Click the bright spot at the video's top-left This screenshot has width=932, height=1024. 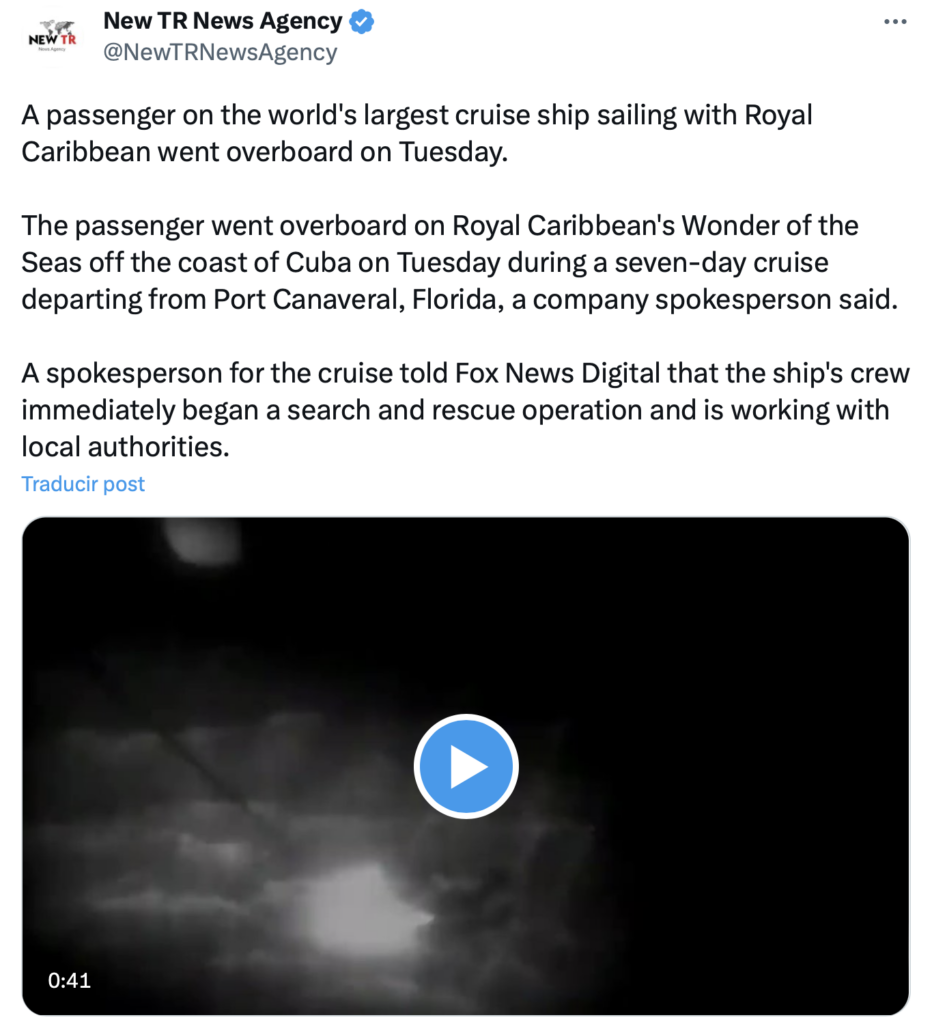(x=198, y=540)
